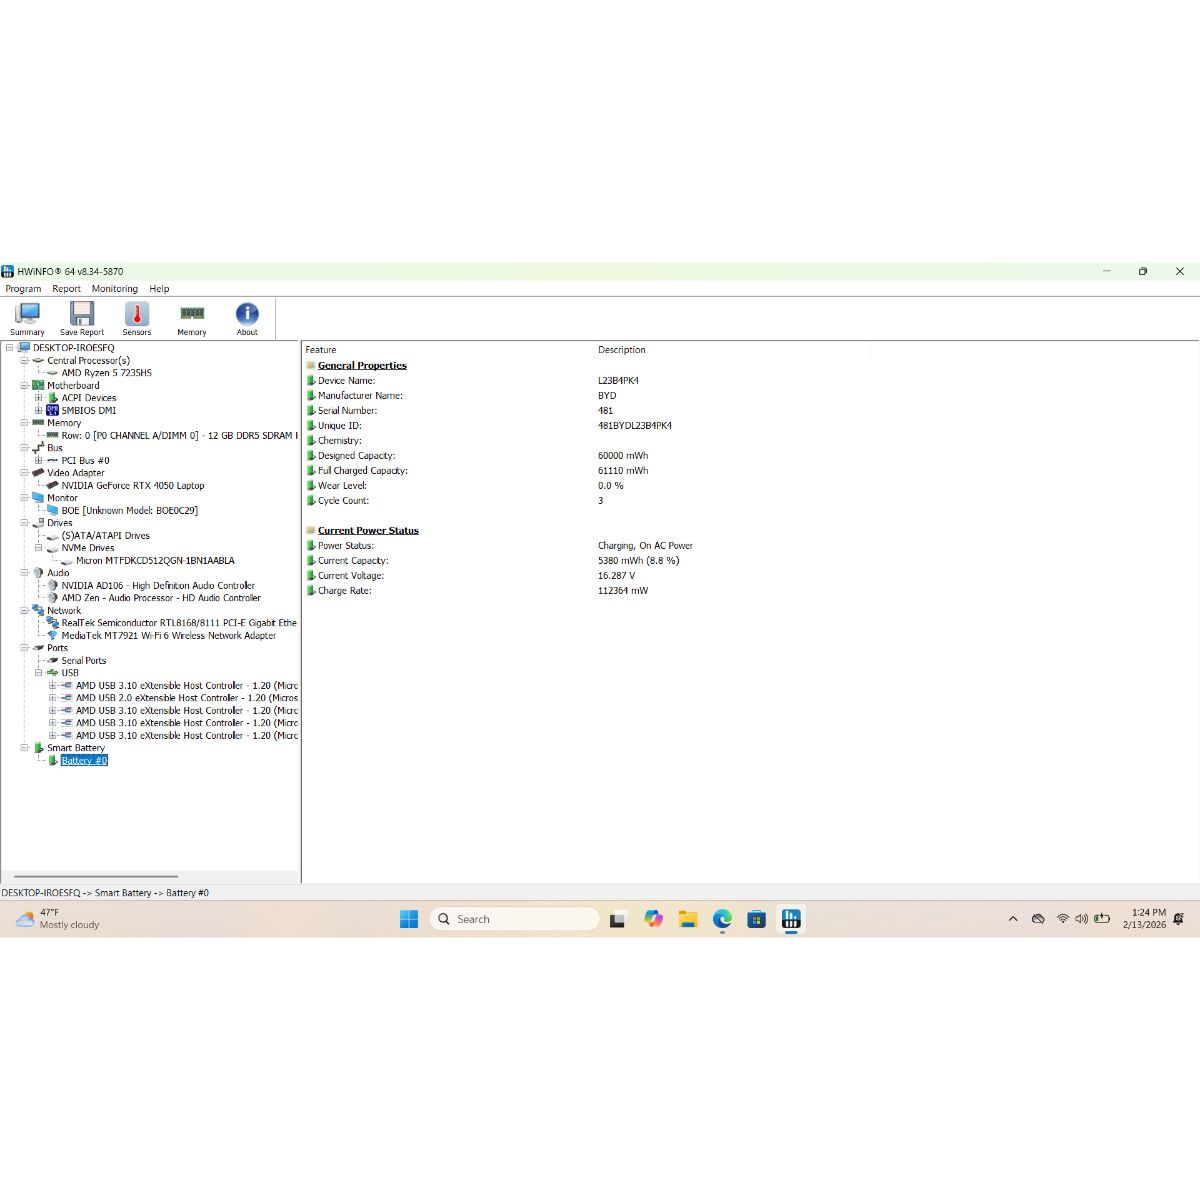
Task: Open the Sensors thermometer icon
Action: [x=137, y=318]
